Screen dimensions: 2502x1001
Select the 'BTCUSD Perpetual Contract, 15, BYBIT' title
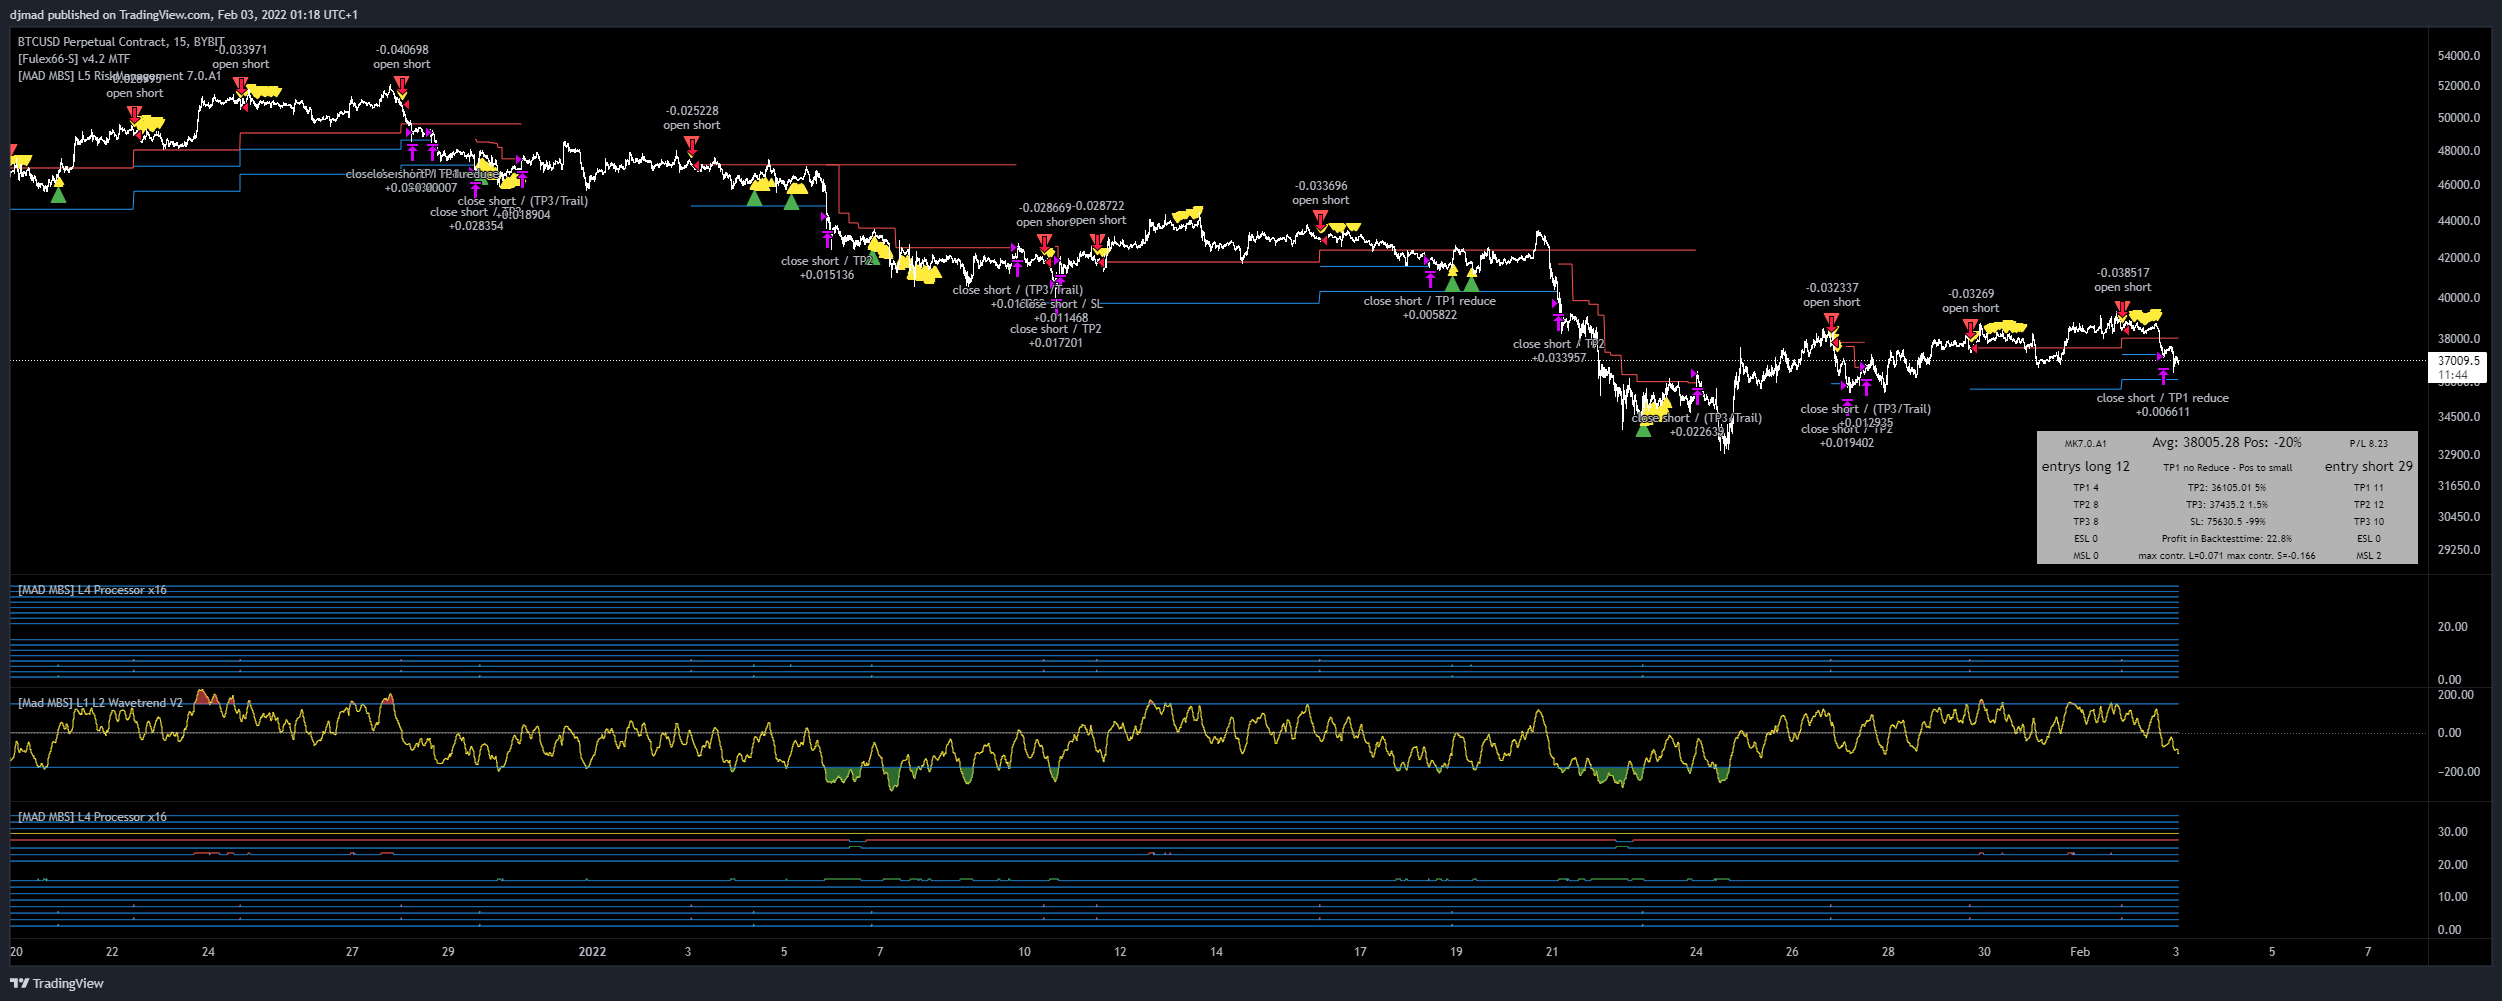click(x=121, y=42)
